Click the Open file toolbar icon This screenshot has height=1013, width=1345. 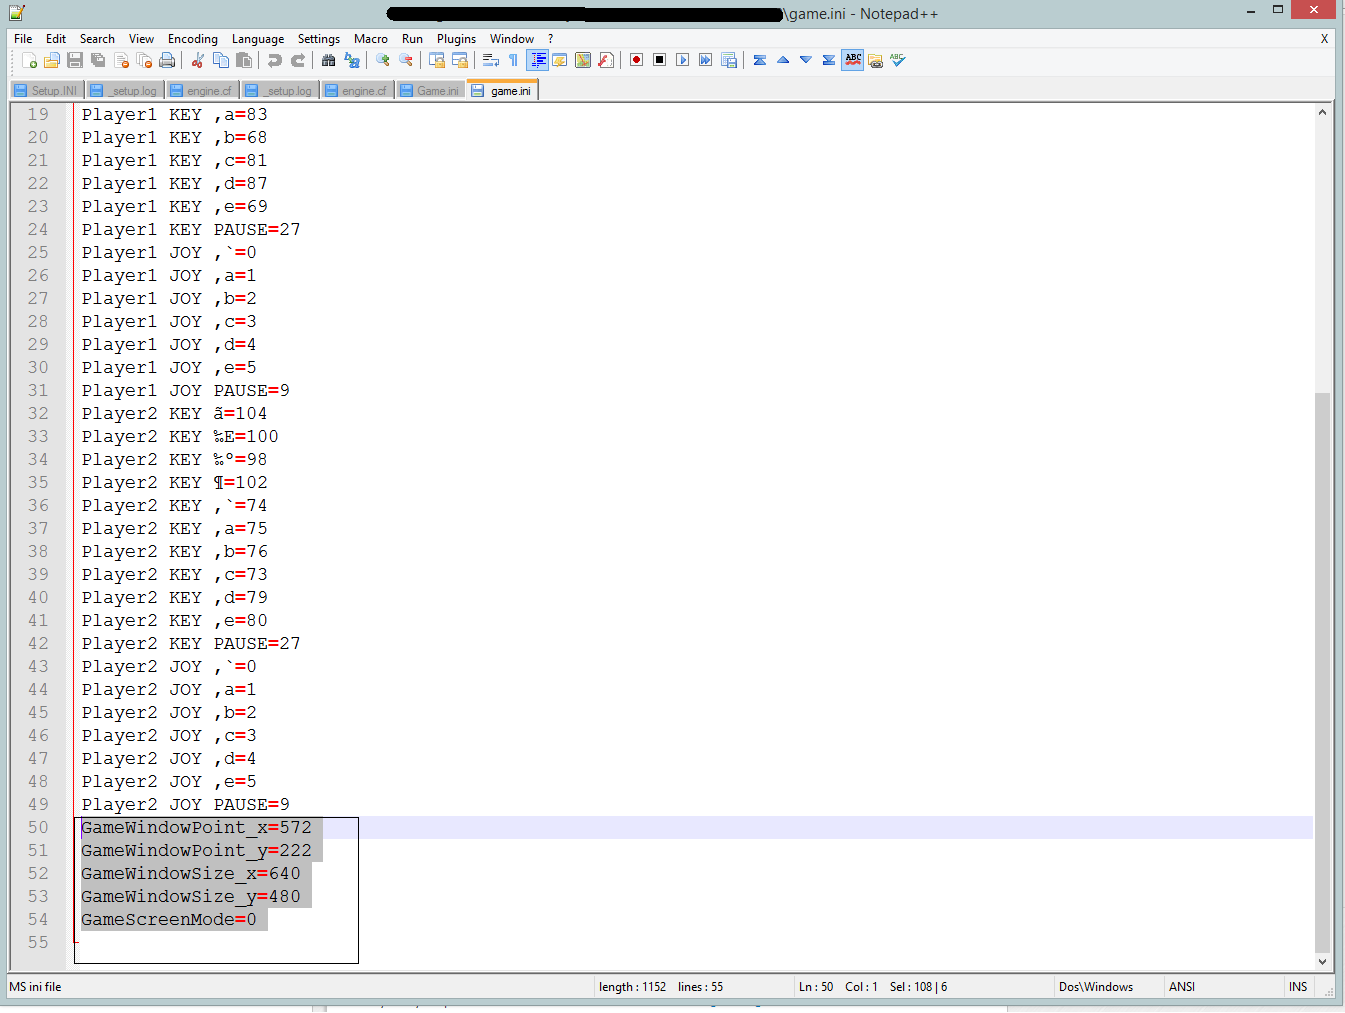point(52,60)
